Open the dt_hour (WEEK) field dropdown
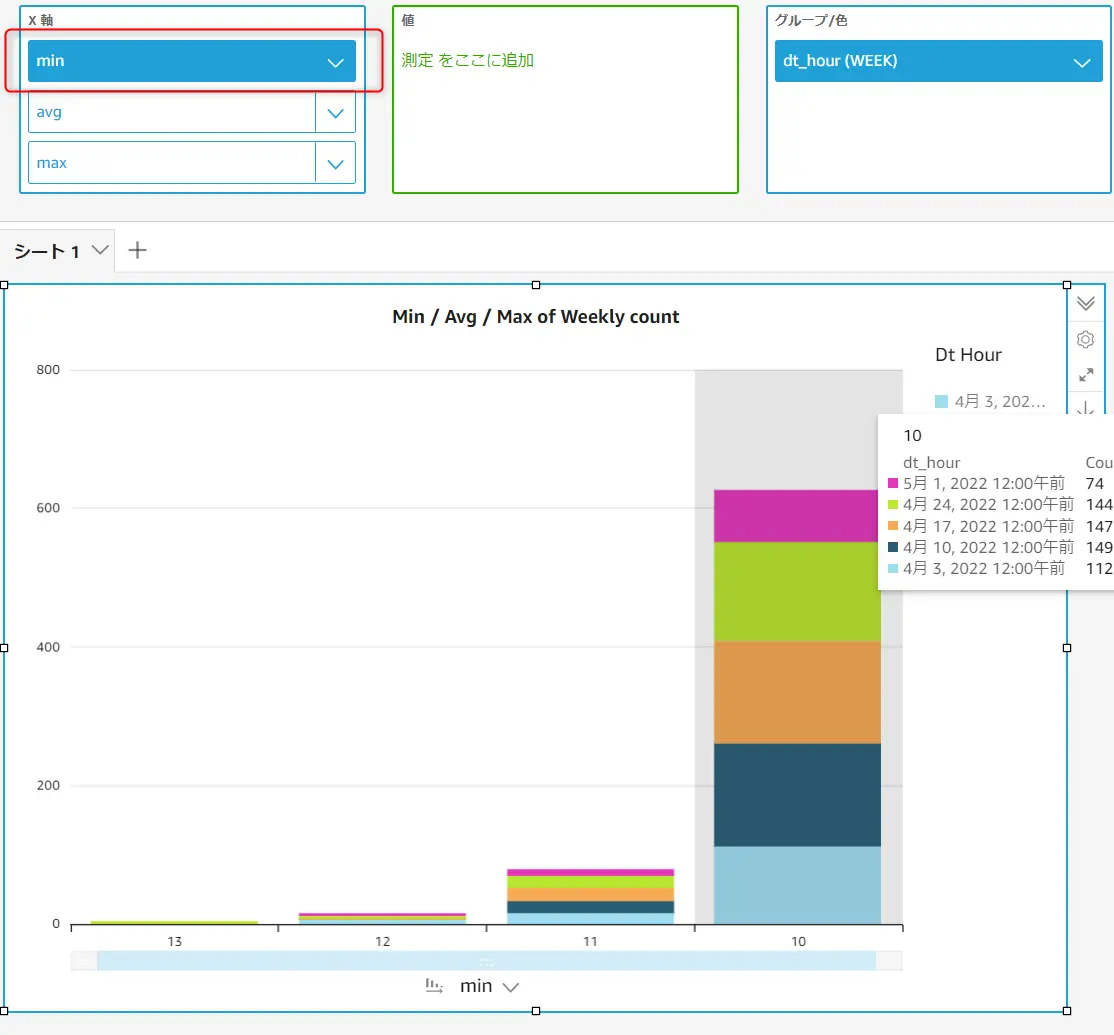The width and height of the screenshot is (1114, 1035). tap(1081, 62)
